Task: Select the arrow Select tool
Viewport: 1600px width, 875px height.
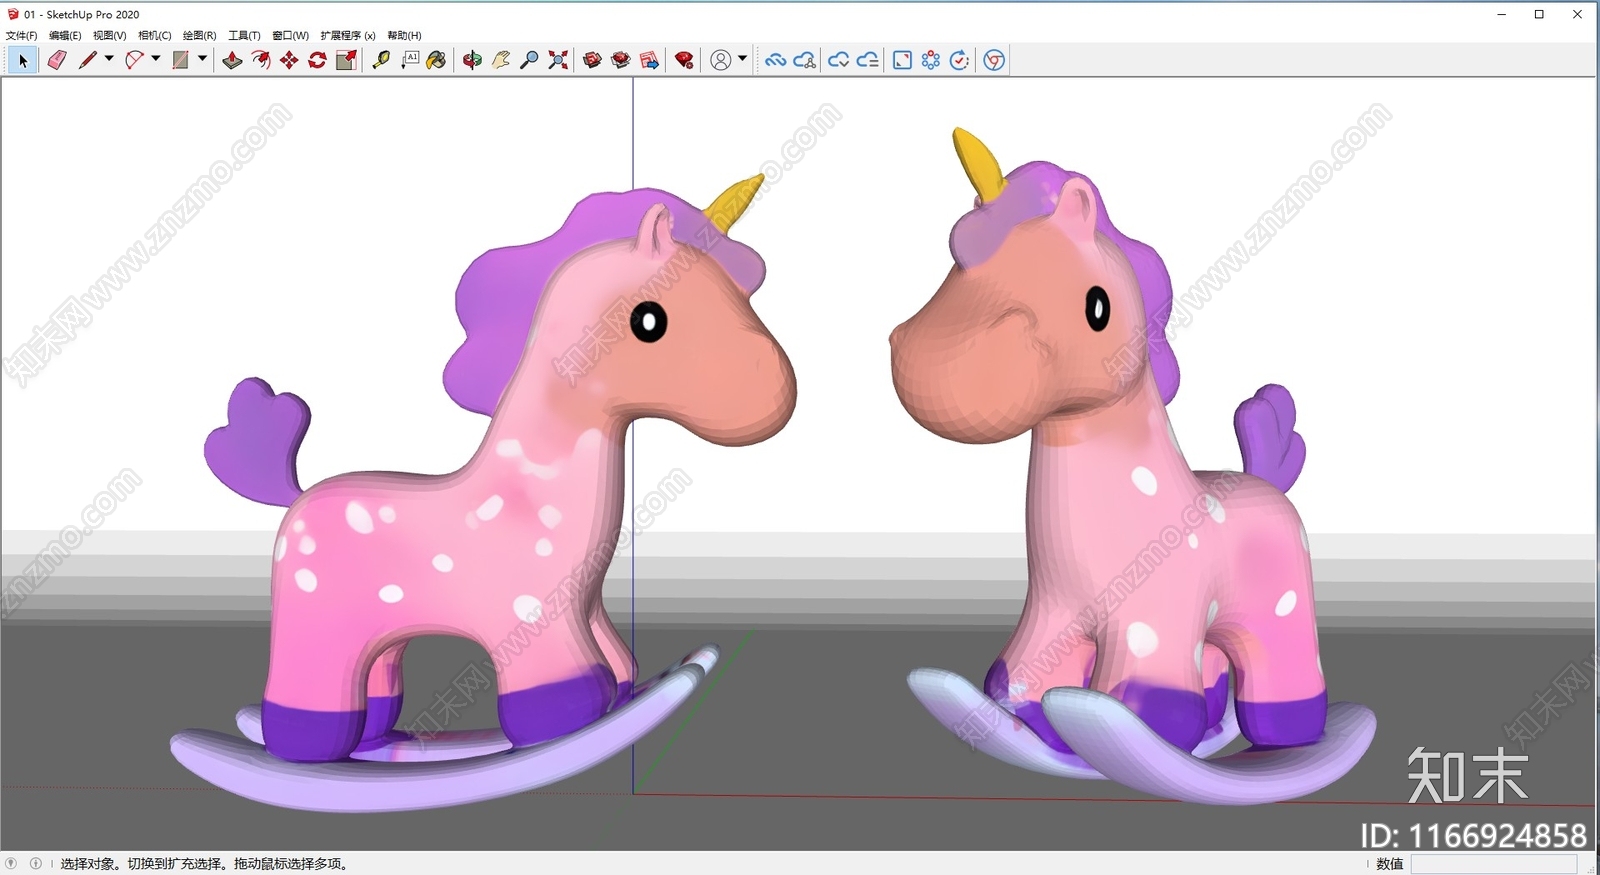Action: (x=22, y=60)
